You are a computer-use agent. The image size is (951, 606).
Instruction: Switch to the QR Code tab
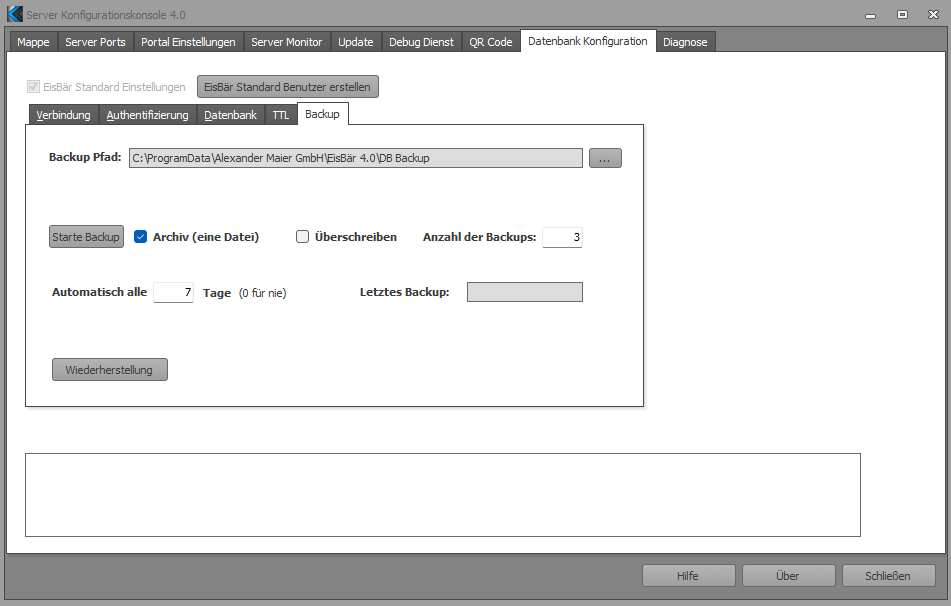point(491,42)
